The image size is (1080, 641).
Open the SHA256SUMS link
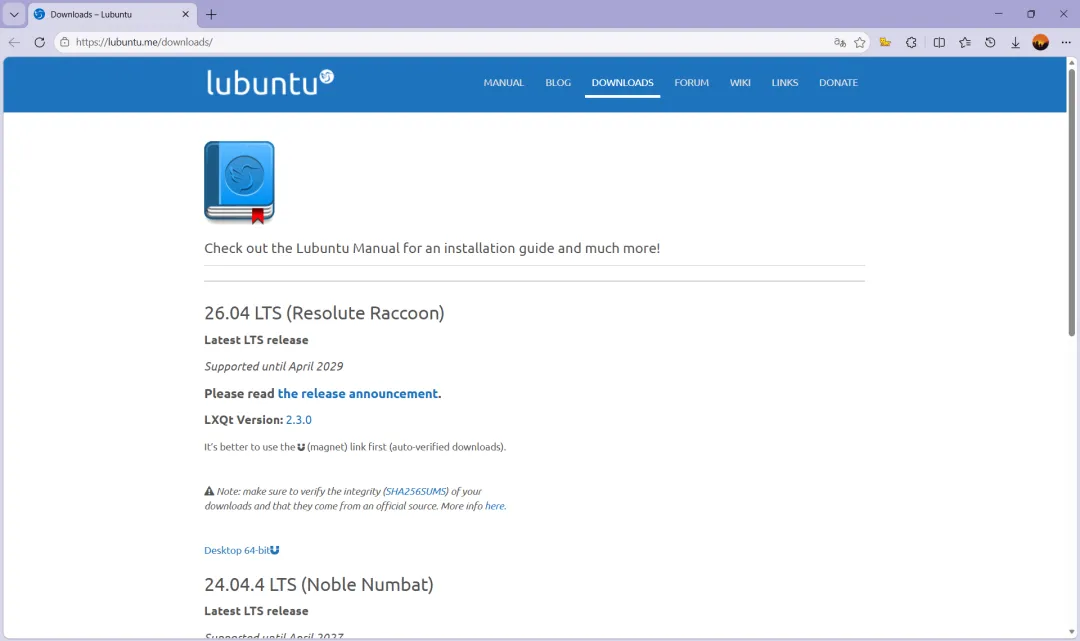416,492
